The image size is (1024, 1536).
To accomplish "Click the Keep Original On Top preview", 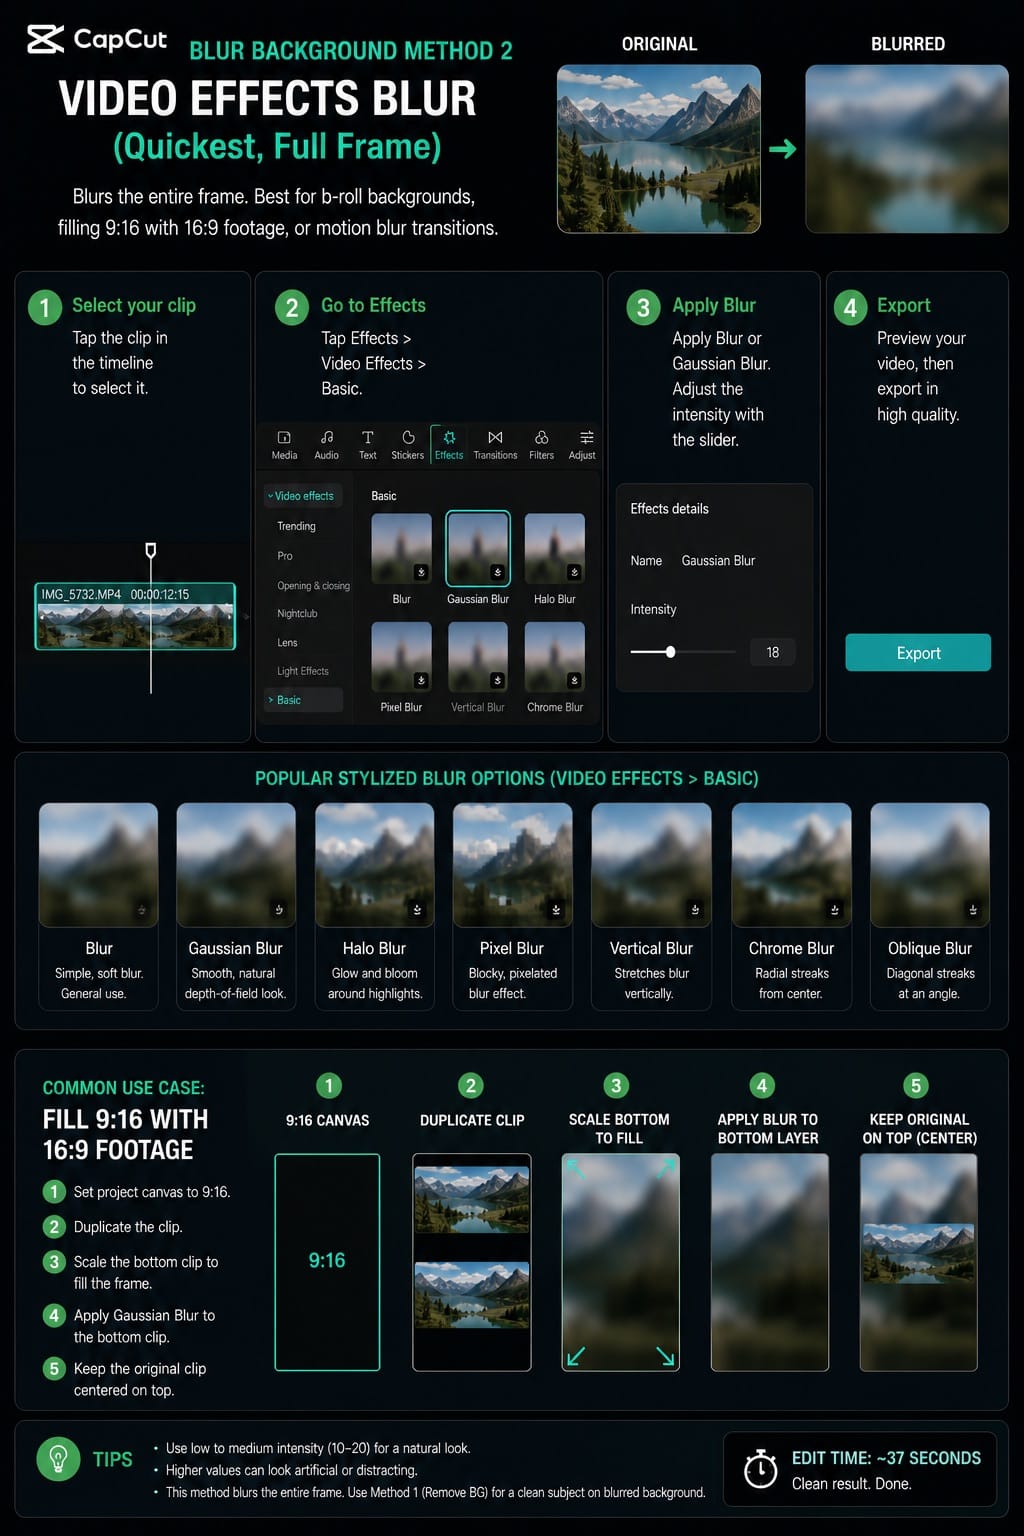I will [919, 1262].
